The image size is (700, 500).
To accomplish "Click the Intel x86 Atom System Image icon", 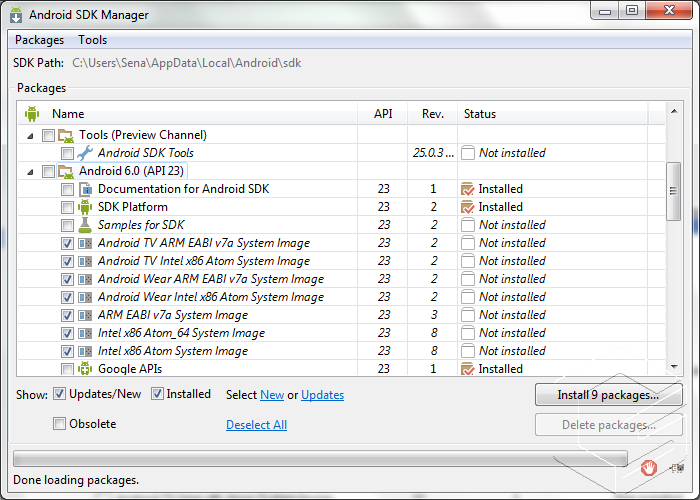I will [x=85, y=351].
